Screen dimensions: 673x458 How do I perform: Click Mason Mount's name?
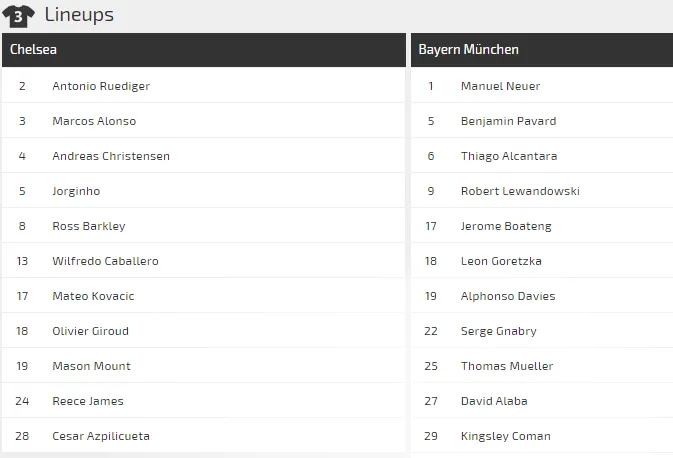point(91,366)
